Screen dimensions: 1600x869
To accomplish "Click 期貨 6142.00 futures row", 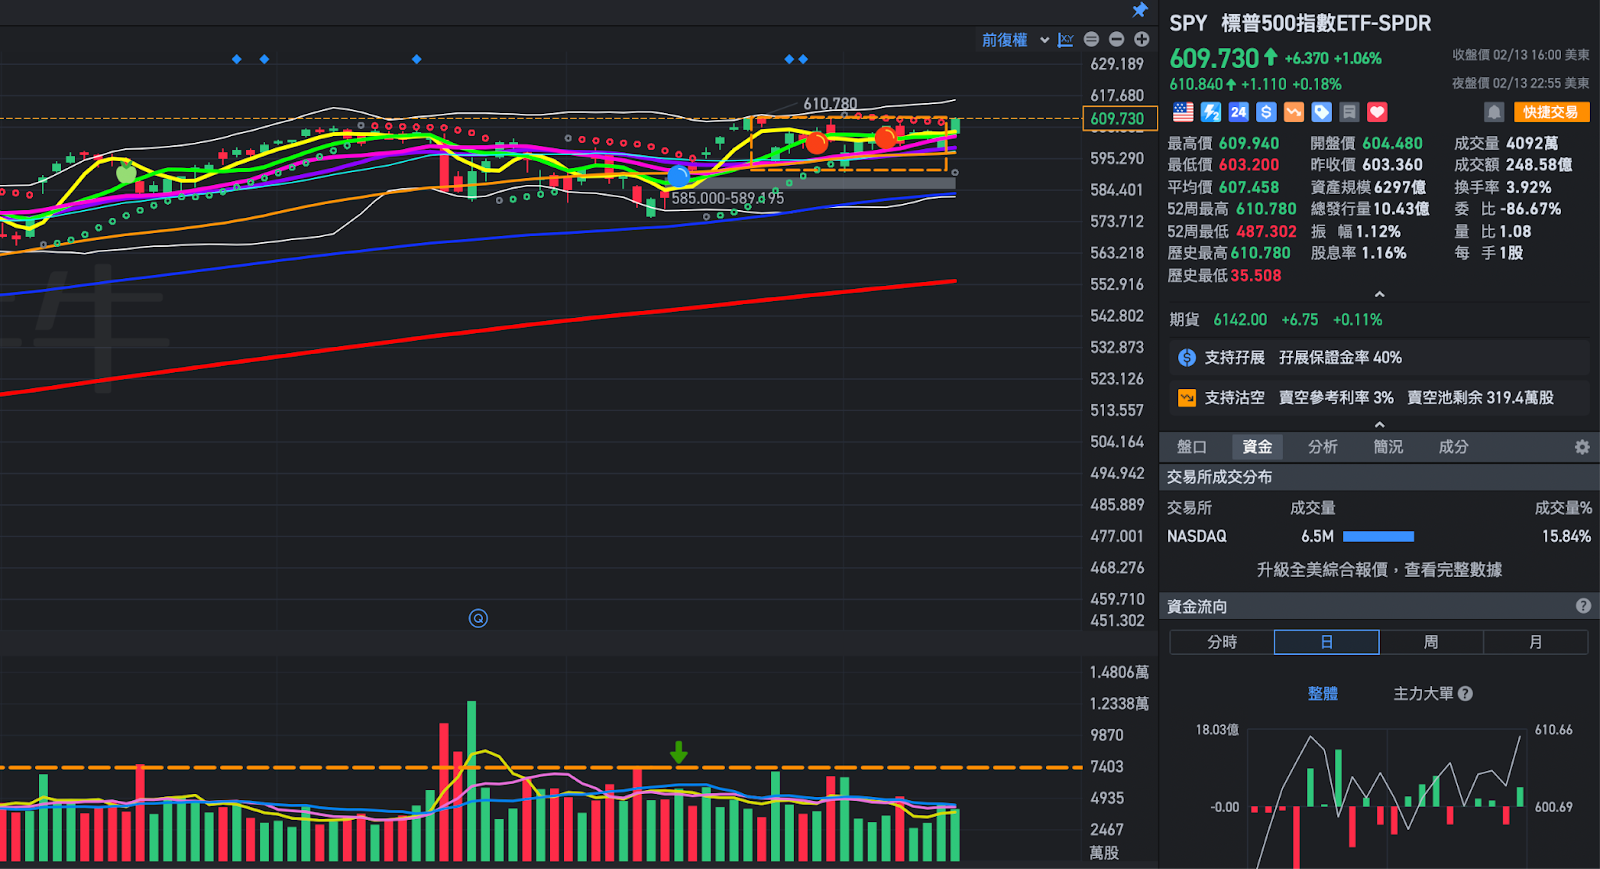I will point(1276,320).
